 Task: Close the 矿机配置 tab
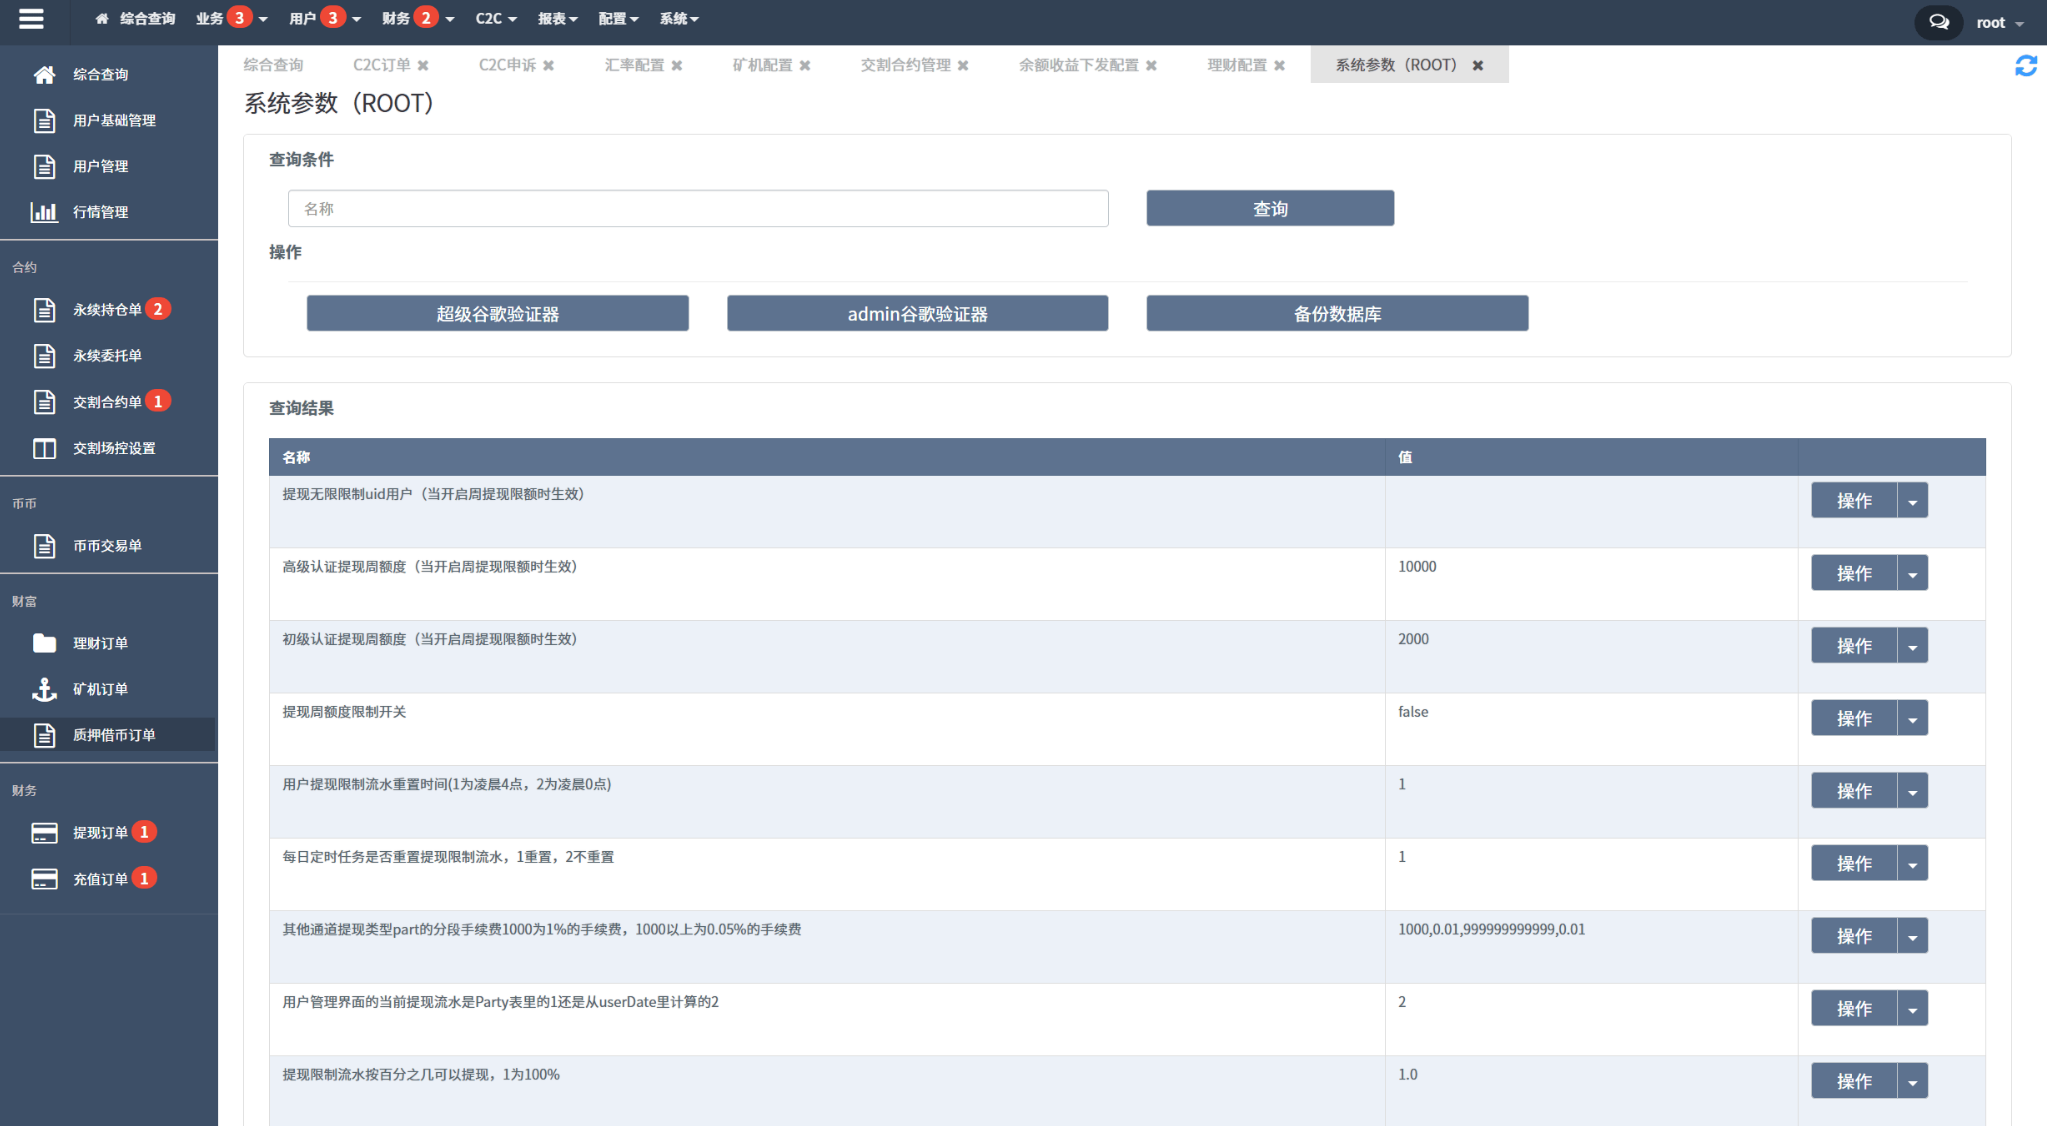(805, 66)
